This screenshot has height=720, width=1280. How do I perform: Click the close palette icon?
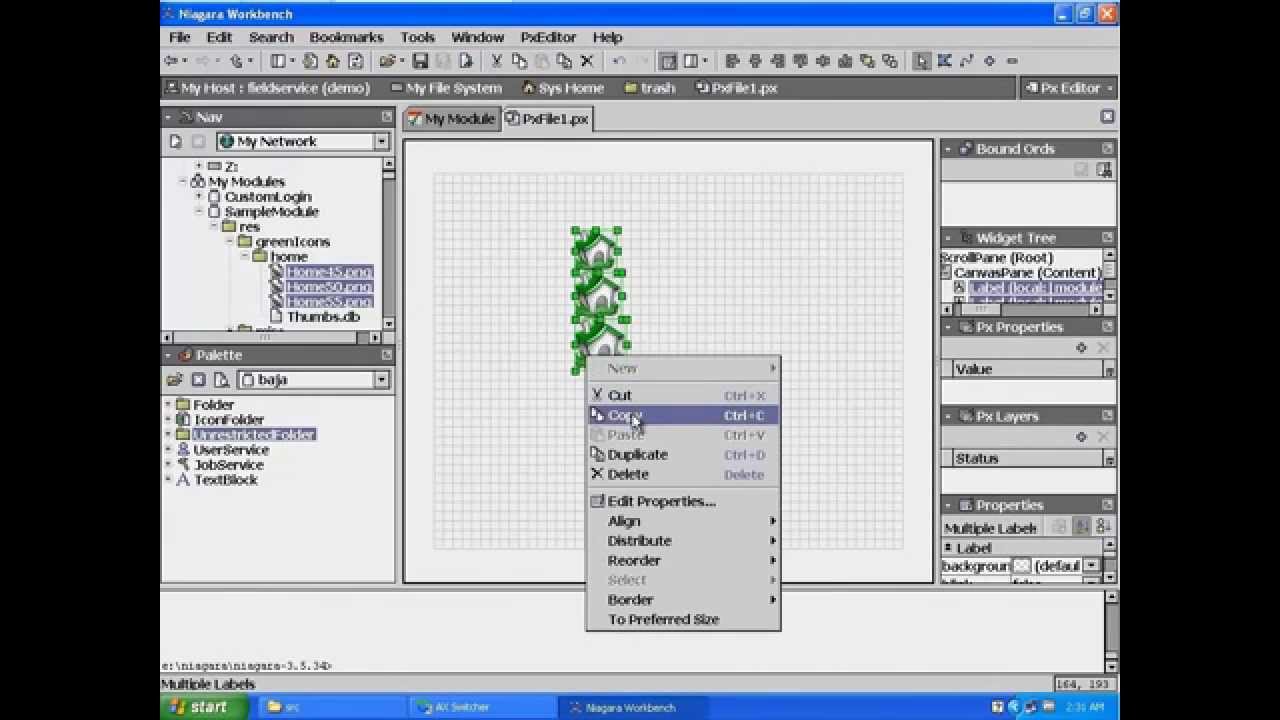pyautogui.click(x=198, y=380)
